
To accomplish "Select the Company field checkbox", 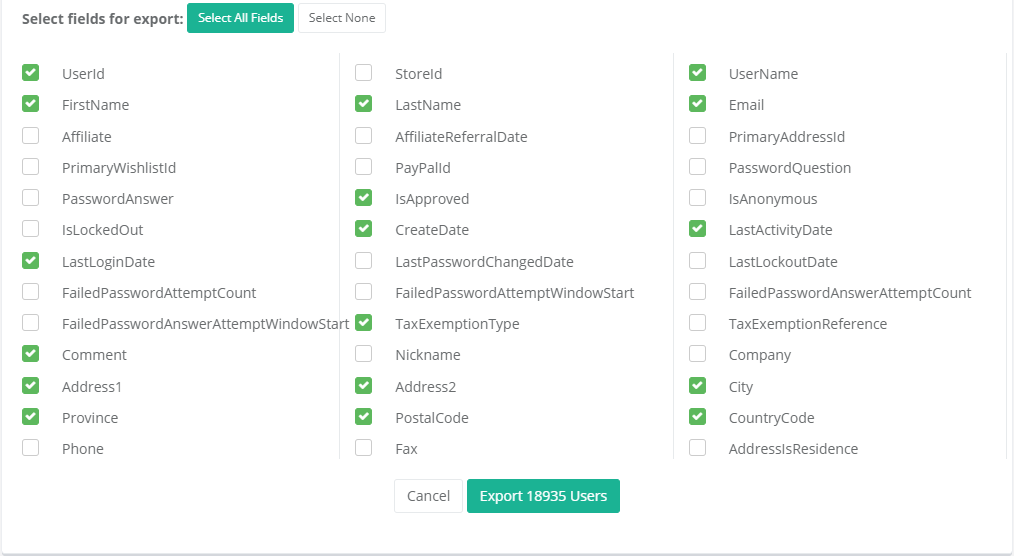I will (698, 354).
